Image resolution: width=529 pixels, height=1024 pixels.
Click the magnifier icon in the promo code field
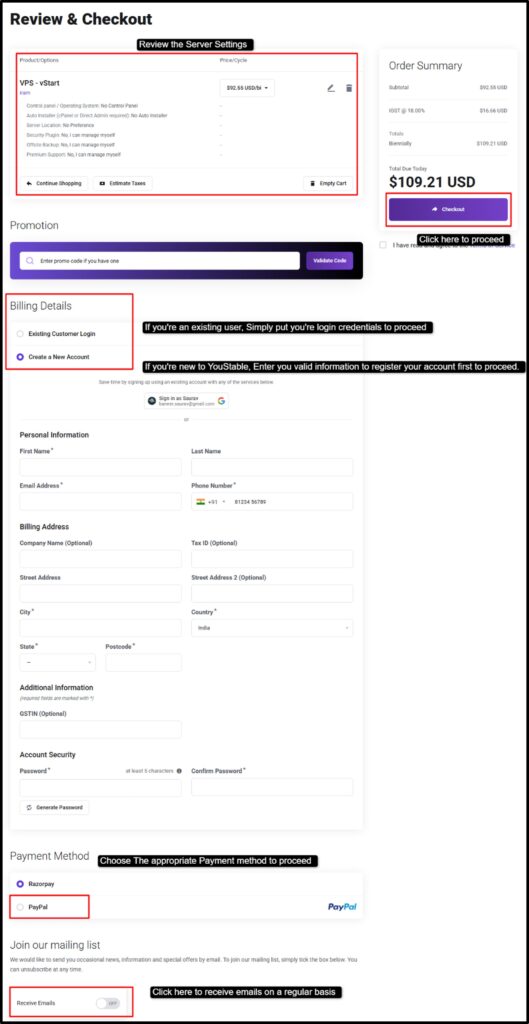29,261
